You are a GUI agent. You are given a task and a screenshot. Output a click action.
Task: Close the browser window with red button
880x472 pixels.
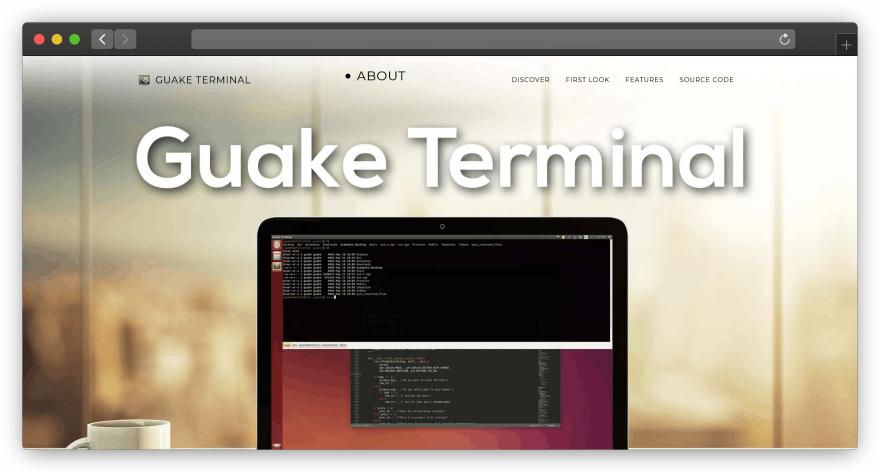pyautogui.click(x=39, y=39)
